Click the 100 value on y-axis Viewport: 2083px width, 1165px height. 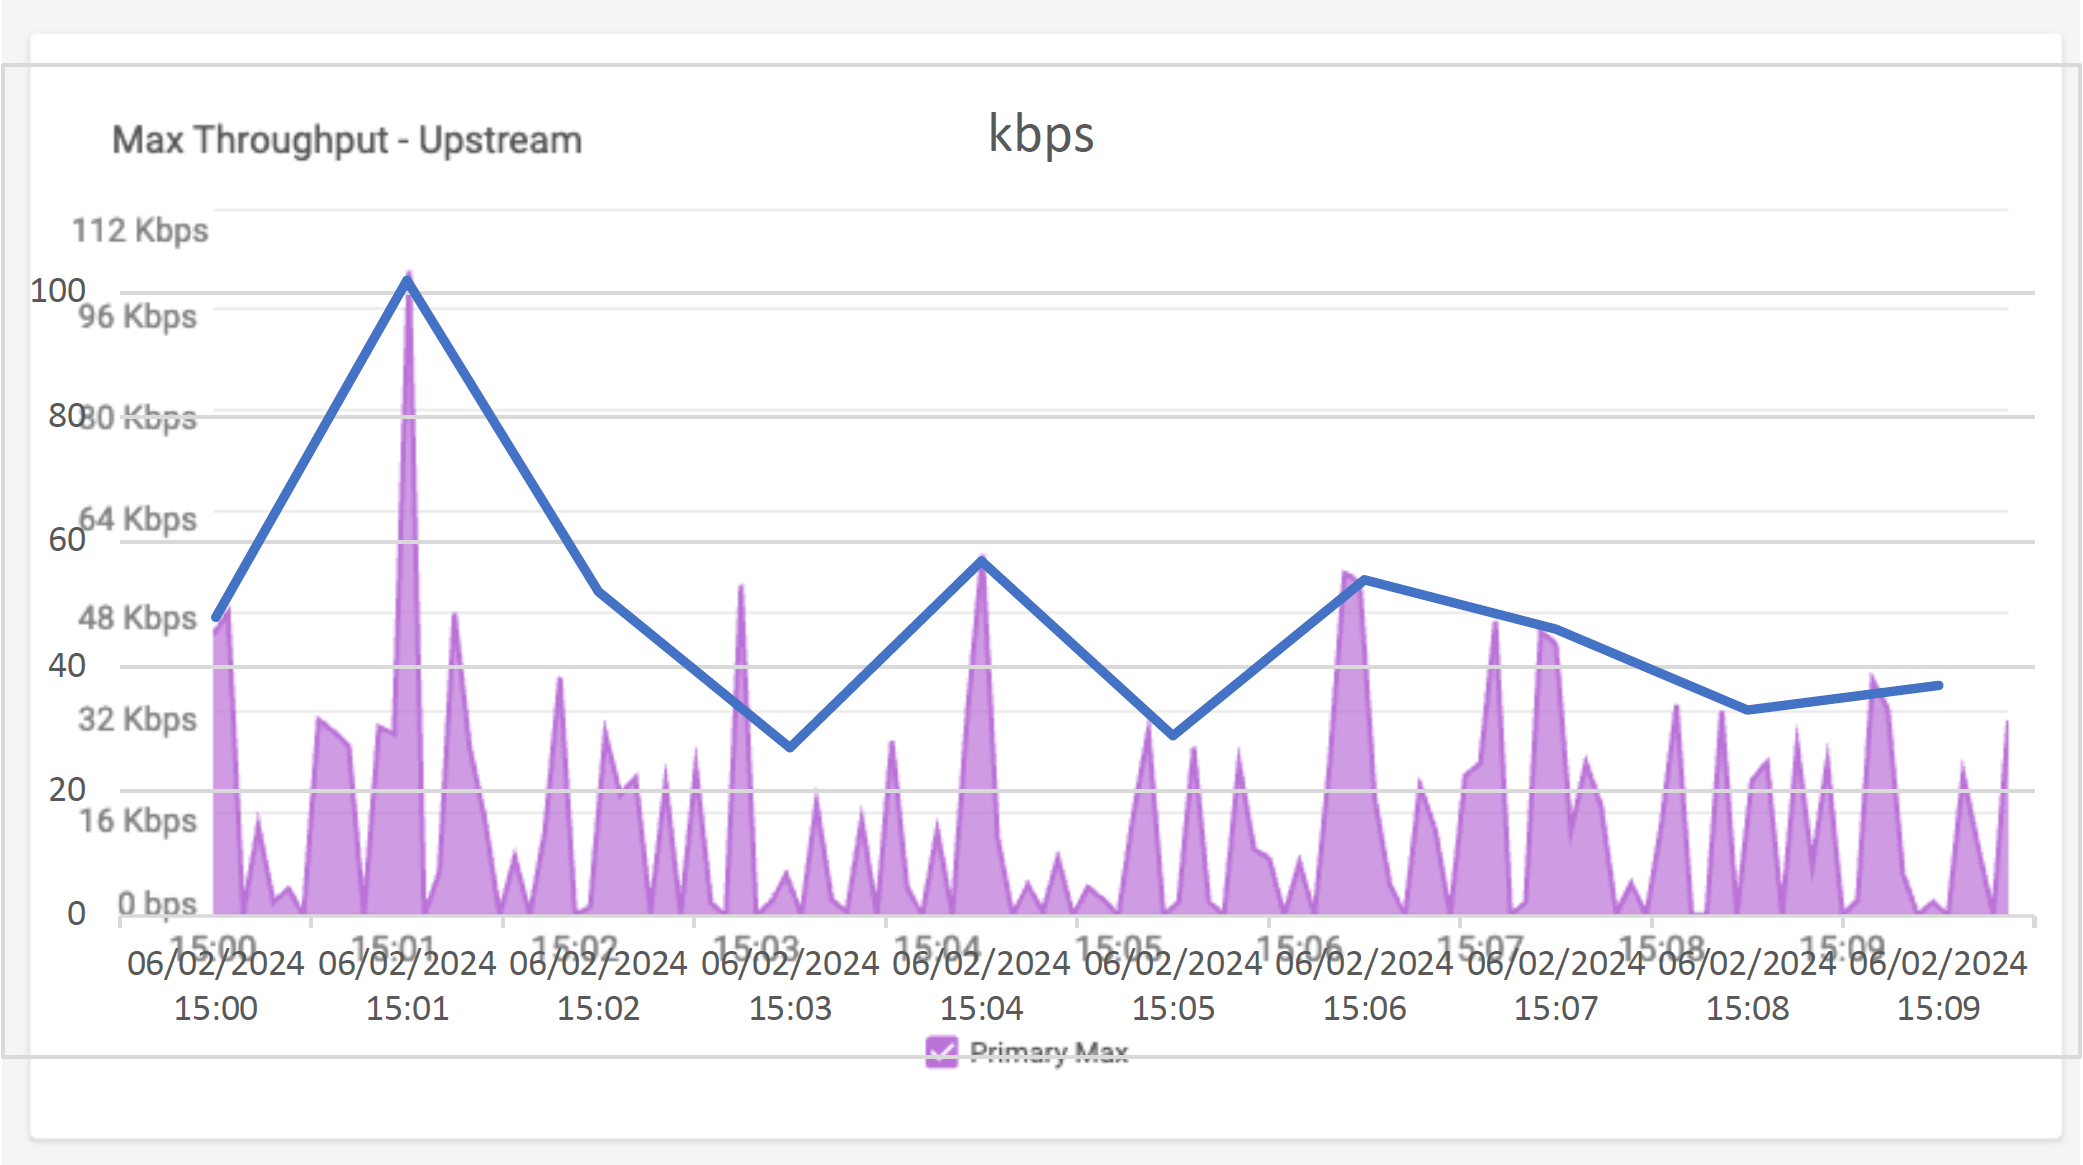58,291
